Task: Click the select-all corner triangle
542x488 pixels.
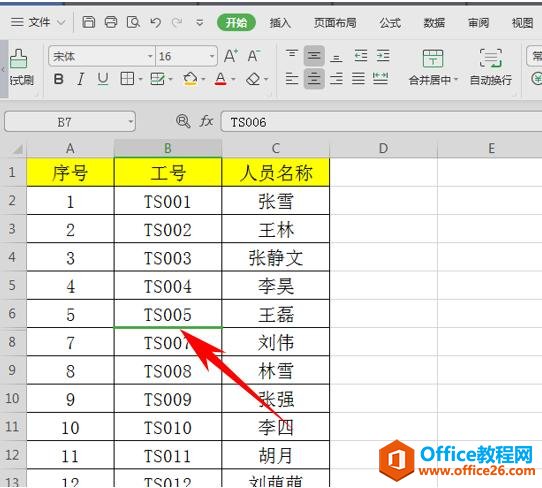Action: click(x=17, y=149)
